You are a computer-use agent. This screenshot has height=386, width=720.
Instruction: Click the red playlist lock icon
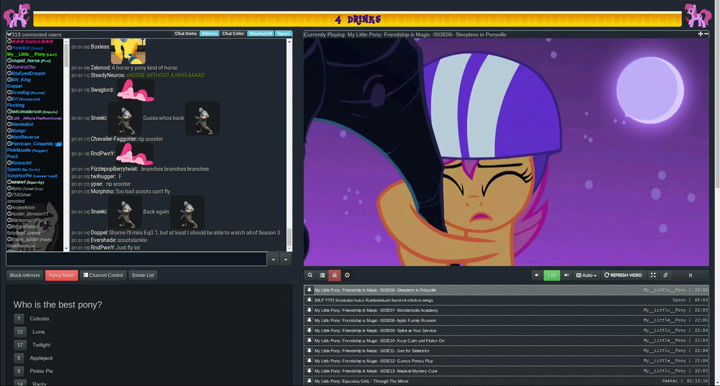pos(334,275)
